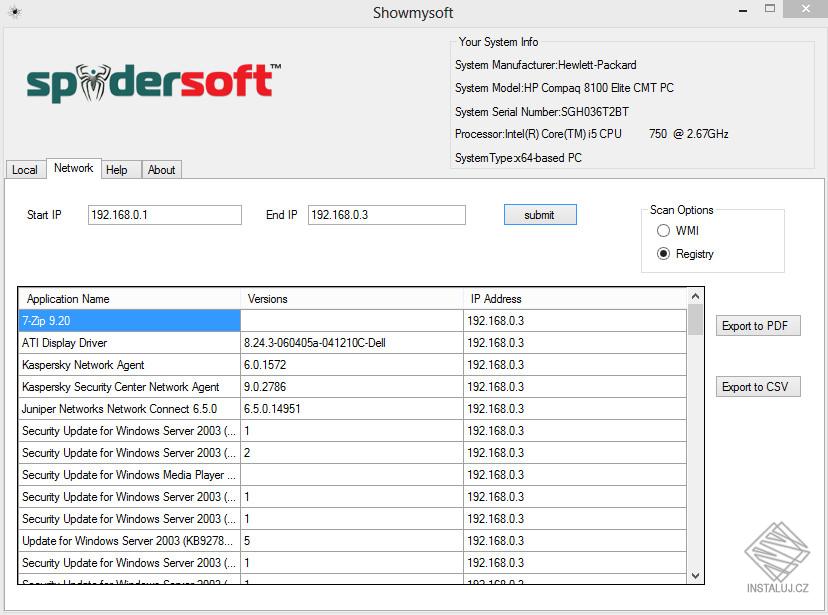The height and width of the screenshot is (615, 828).
Task: Select the Kaspersky Network Agent row
Action: click(x=352, y=365)
